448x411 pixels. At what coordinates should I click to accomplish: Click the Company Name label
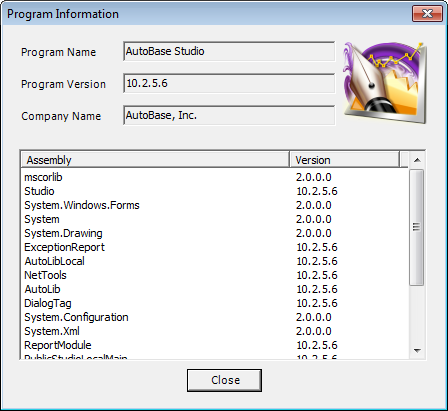61,116
